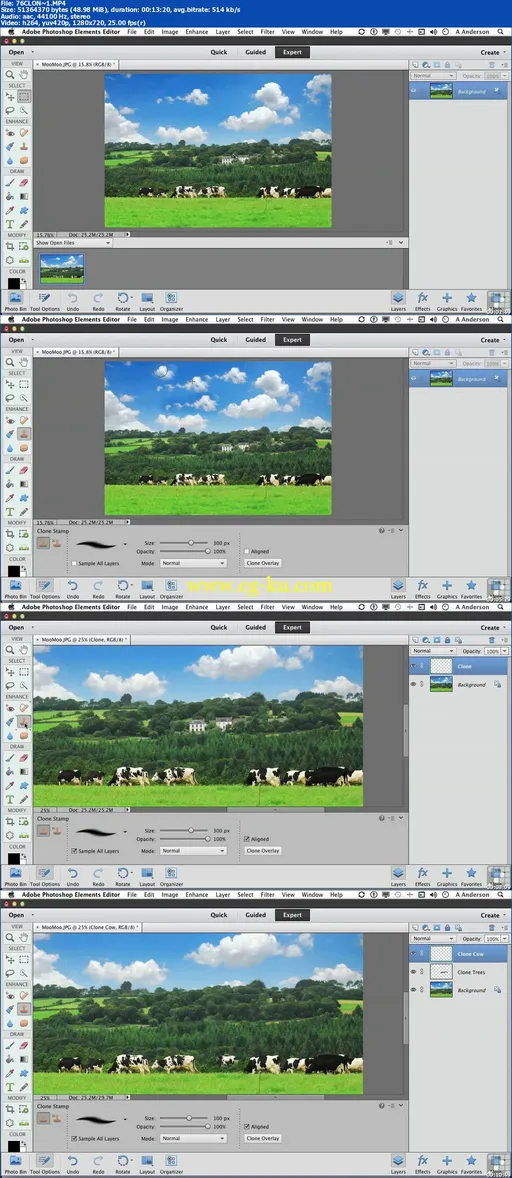Select the Blur tool in the bottom frame
Image resolution: width=512 pixels, height=1178 pixels.
pos(11,1022)
